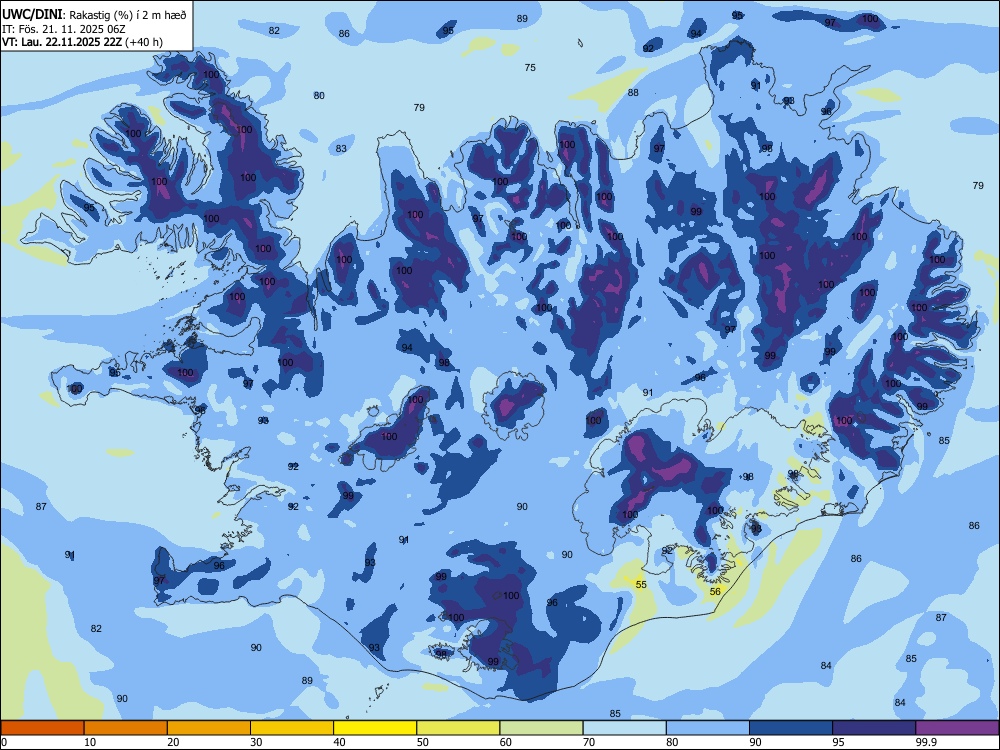Viewport: 1000px width, 750px height.
Task: Click the legend tick label '70'
Action: [x=589, y=742]
